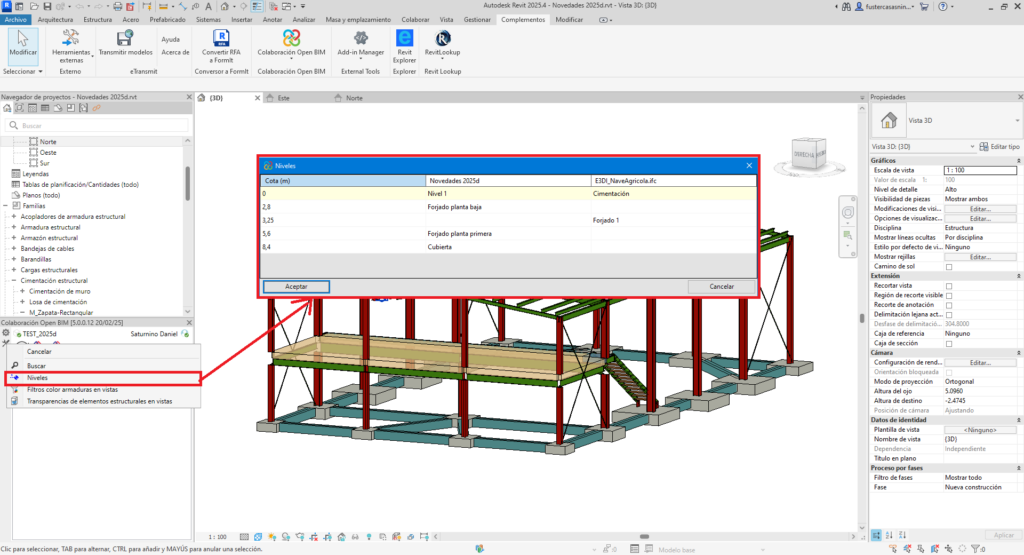Toggle the Recortar vista checkbox
Image resolution: width=1024 pixels, height=555 pixels.
pos(949,285)
